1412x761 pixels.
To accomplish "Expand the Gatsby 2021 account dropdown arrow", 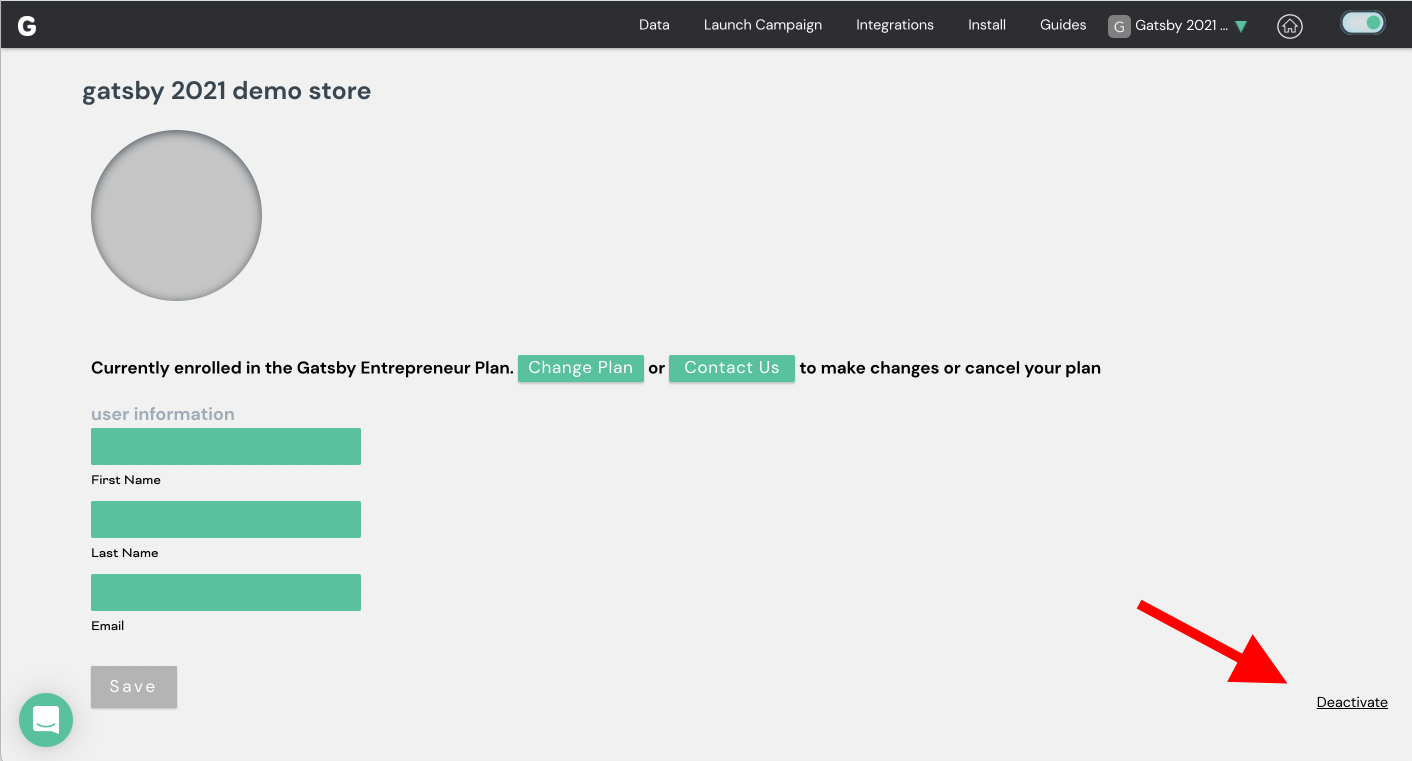I will pos(1241,27).
